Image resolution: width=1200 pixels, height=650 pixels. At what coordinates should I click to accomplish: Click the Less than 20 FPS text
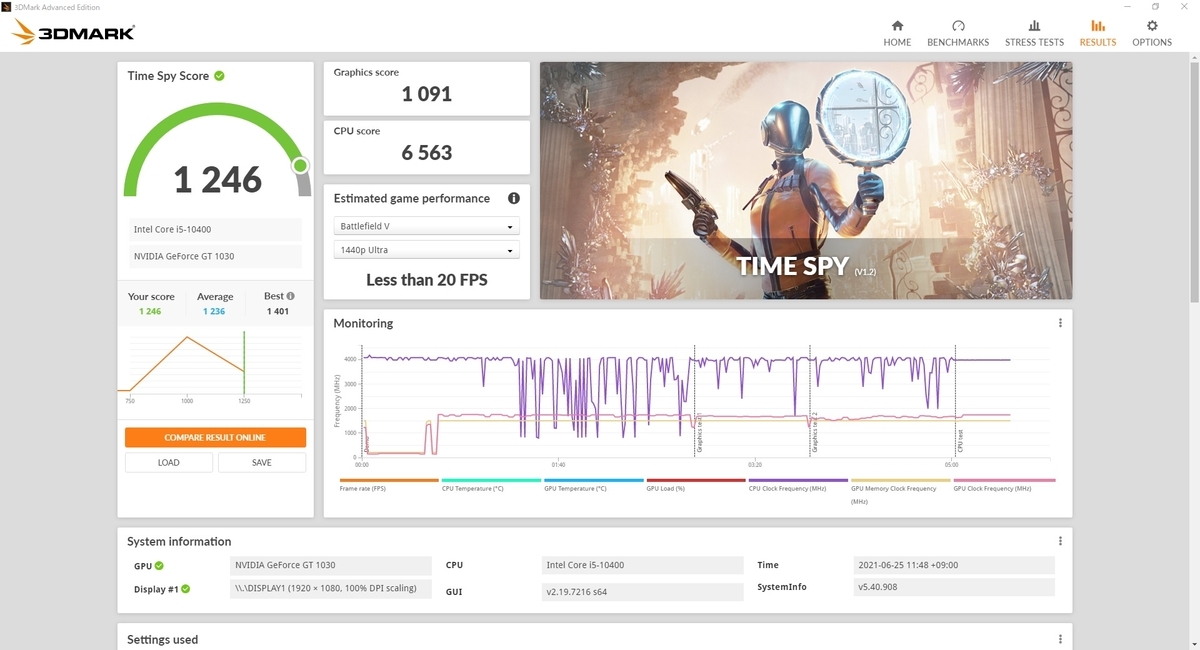[x=427, y=280]
